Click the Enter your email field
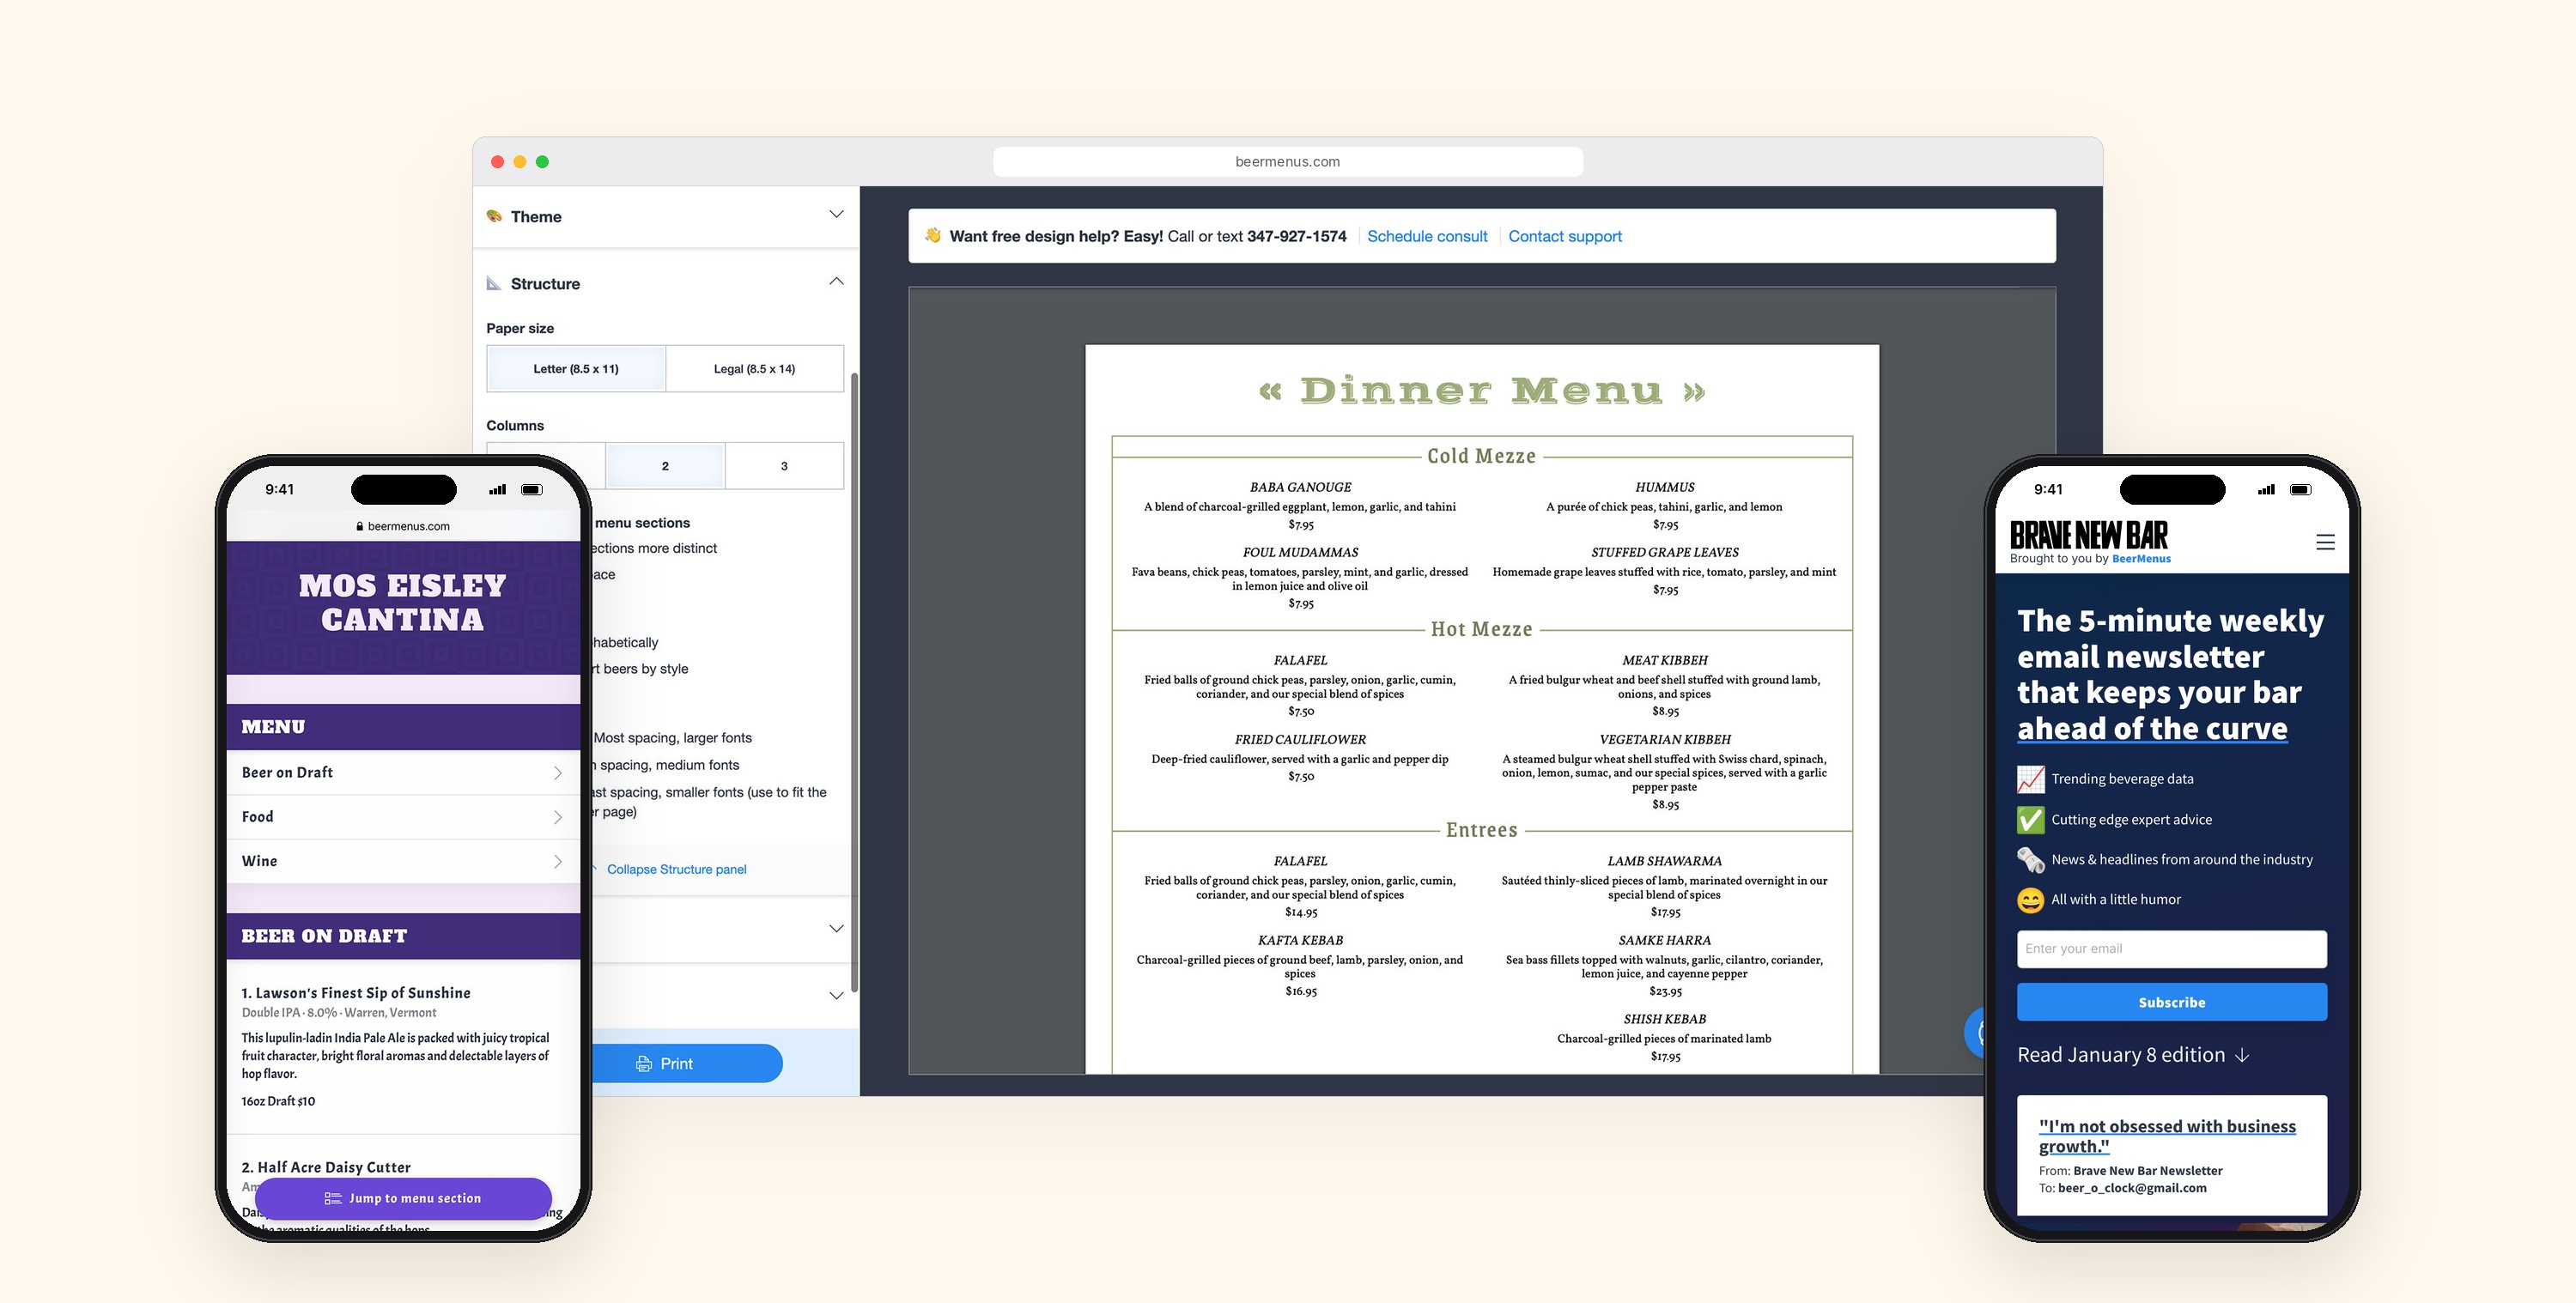 [x=2172, y=949]
